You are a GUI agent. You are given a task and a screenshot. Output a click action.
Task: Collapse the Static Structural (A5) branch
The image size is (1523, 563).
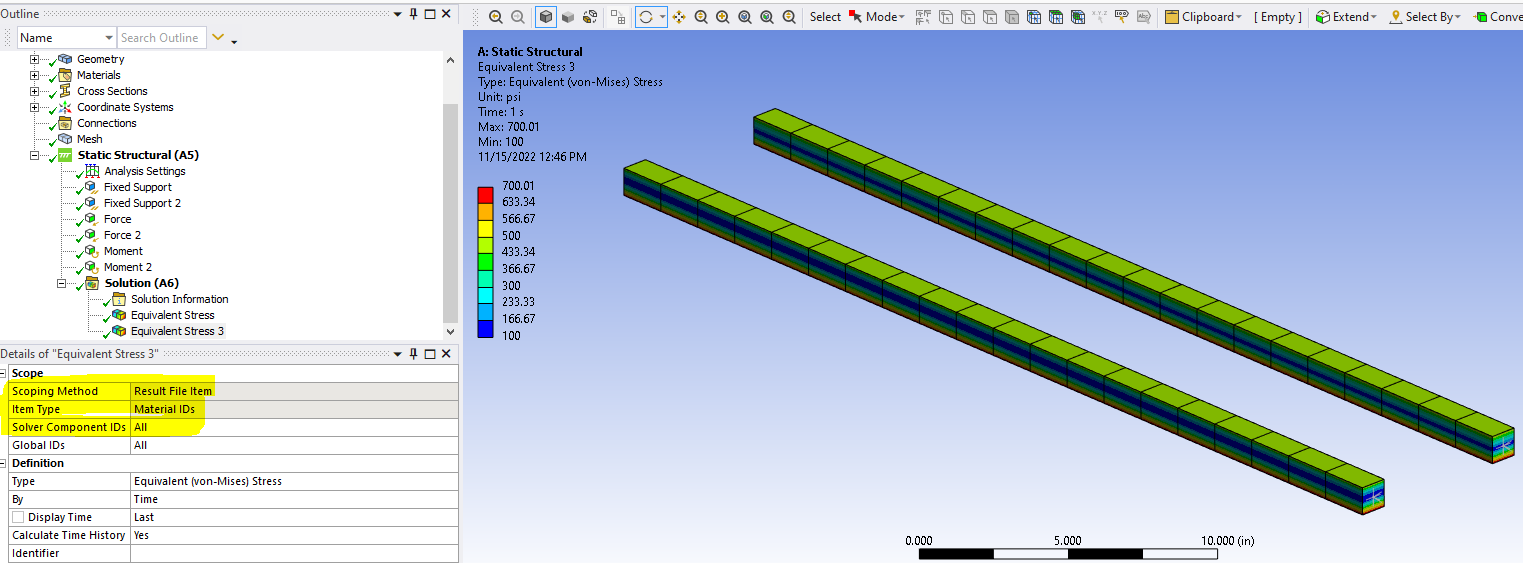pos(35,155)
